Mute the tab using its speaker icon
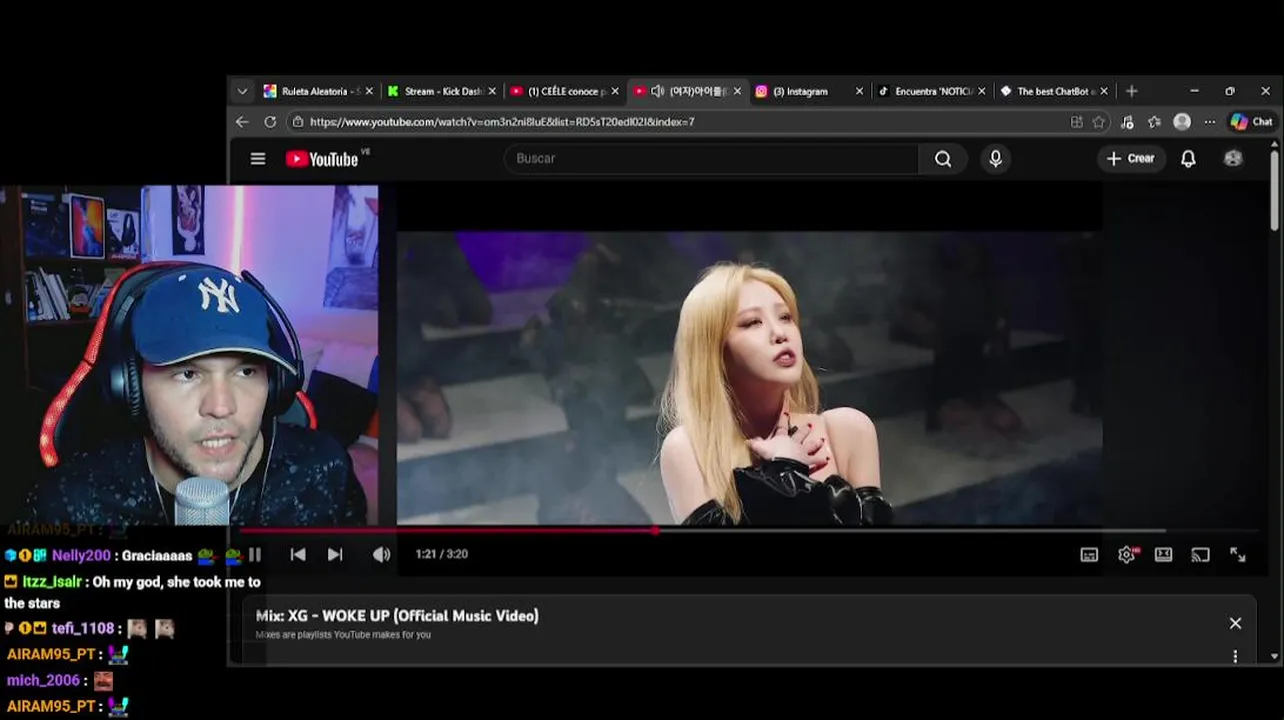The image size is (1284, 720). coord(657,91)
